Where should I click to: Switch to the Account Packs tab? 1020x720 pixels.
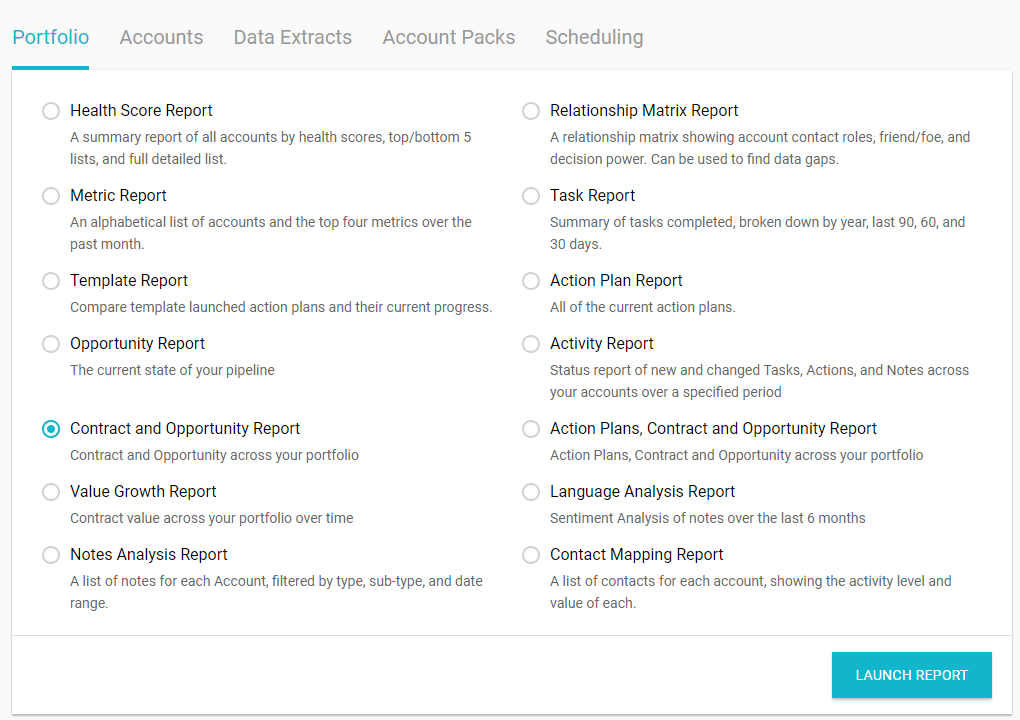point(448,37)
